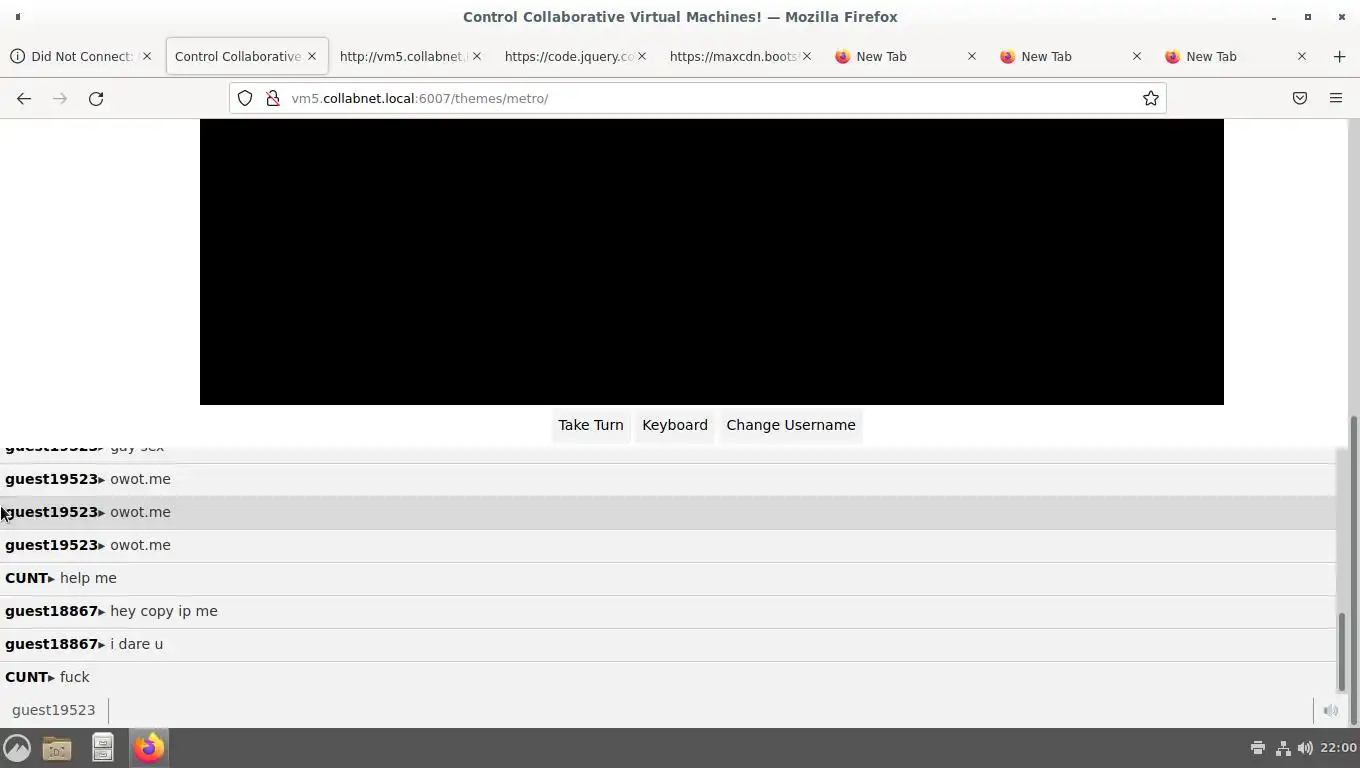Screen dimensions: 1360x768
Task: Click the page vertical scrollbar thumb
Action: (x=1355, y=570)
